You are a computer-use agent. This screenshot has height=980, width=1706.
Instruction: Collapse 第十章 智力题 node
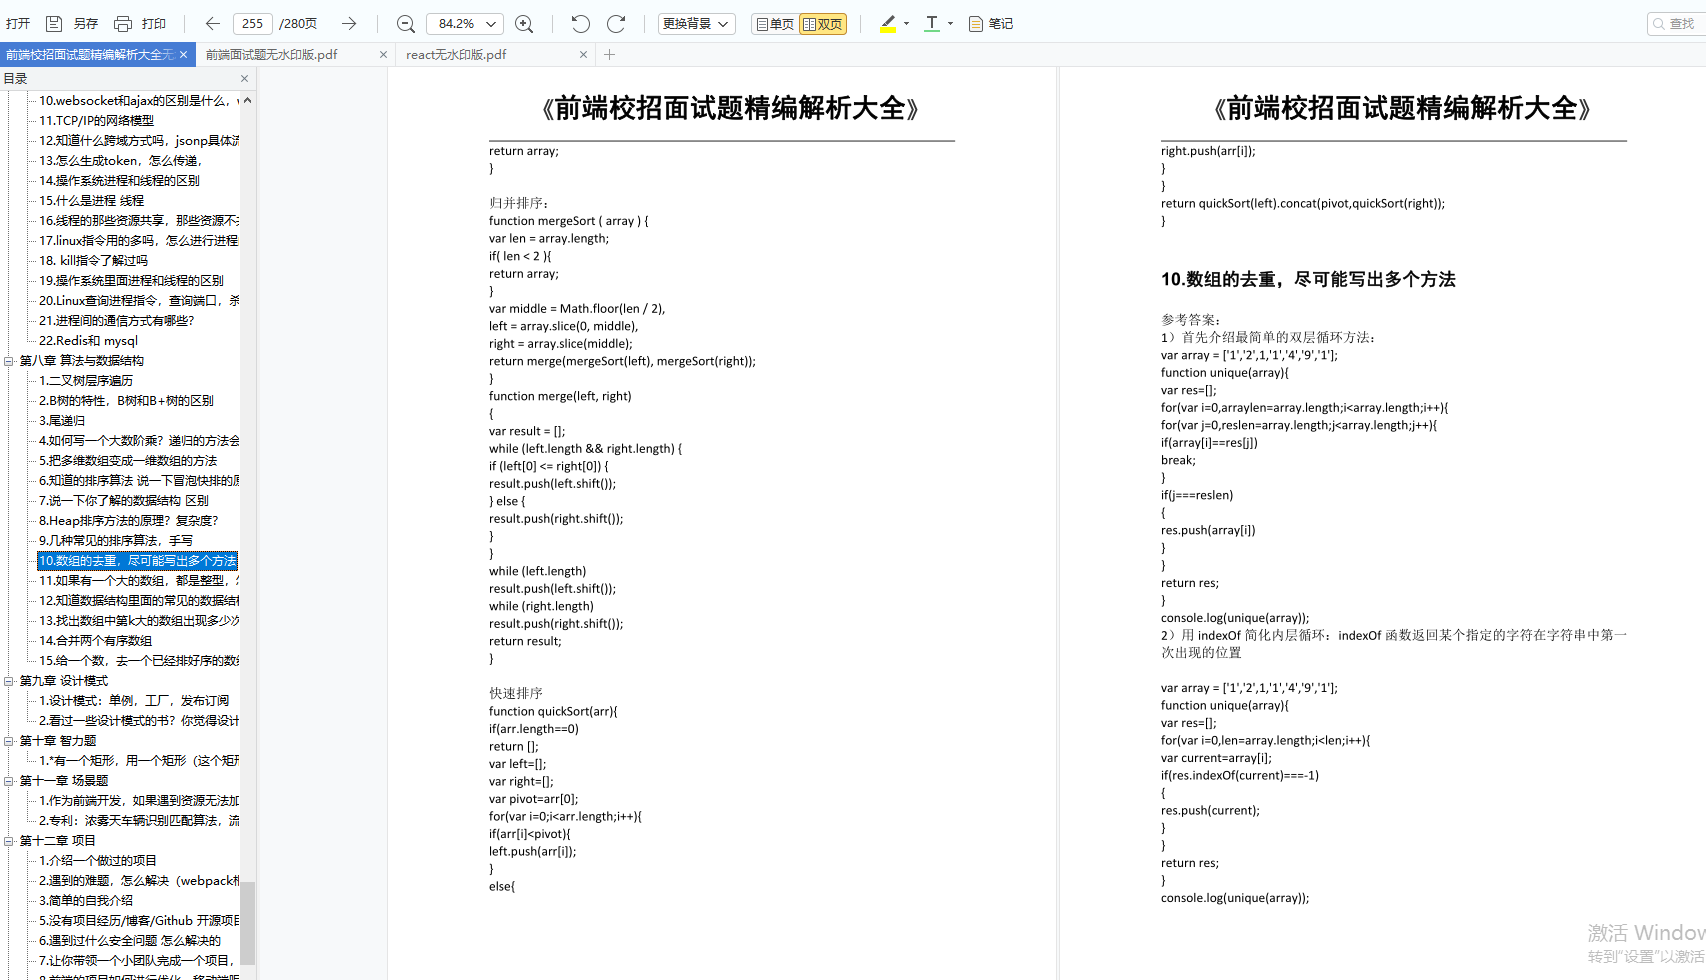point(9,741)
